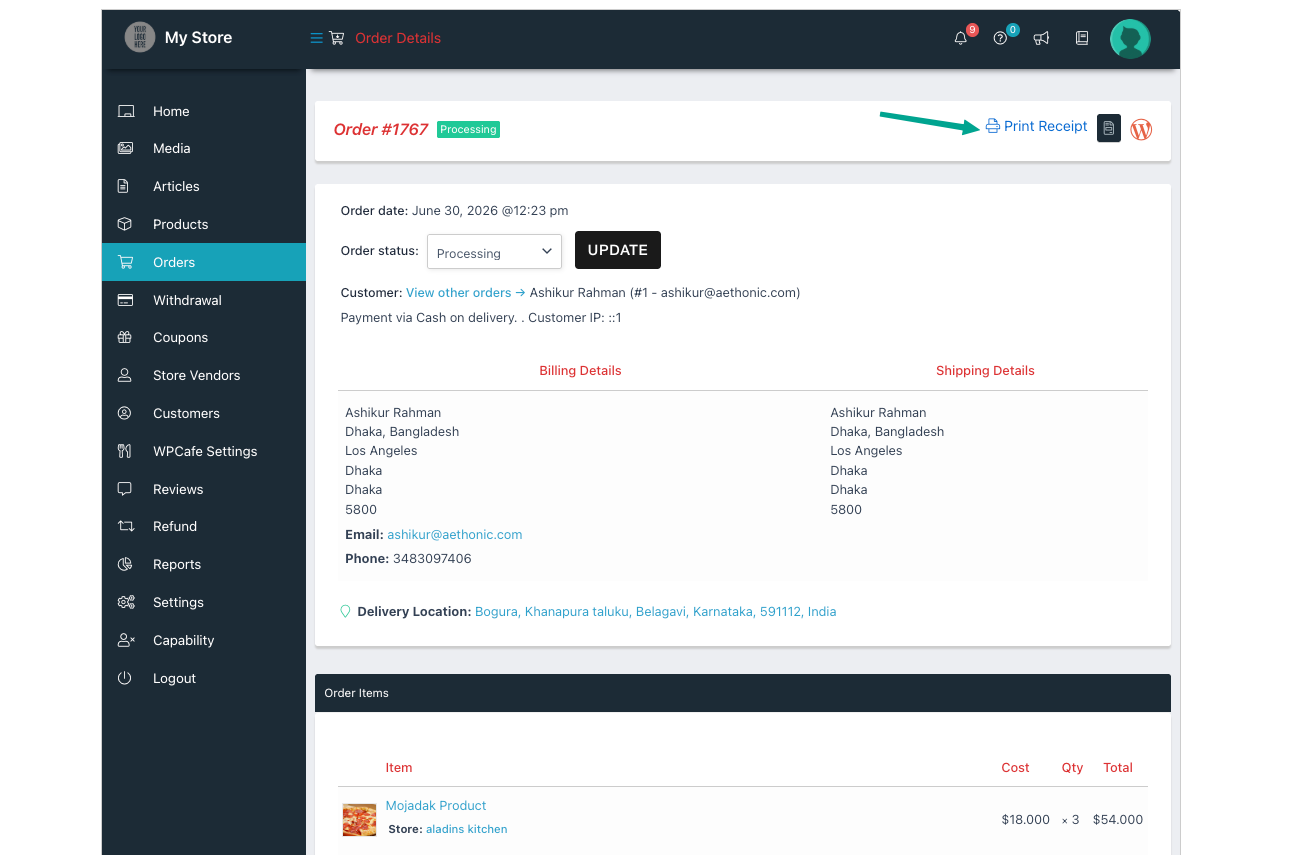The width and height of the screenshot is (1298, 855).
Task: Expand the Order status dropdown
Action: click(x=494, y=252)
